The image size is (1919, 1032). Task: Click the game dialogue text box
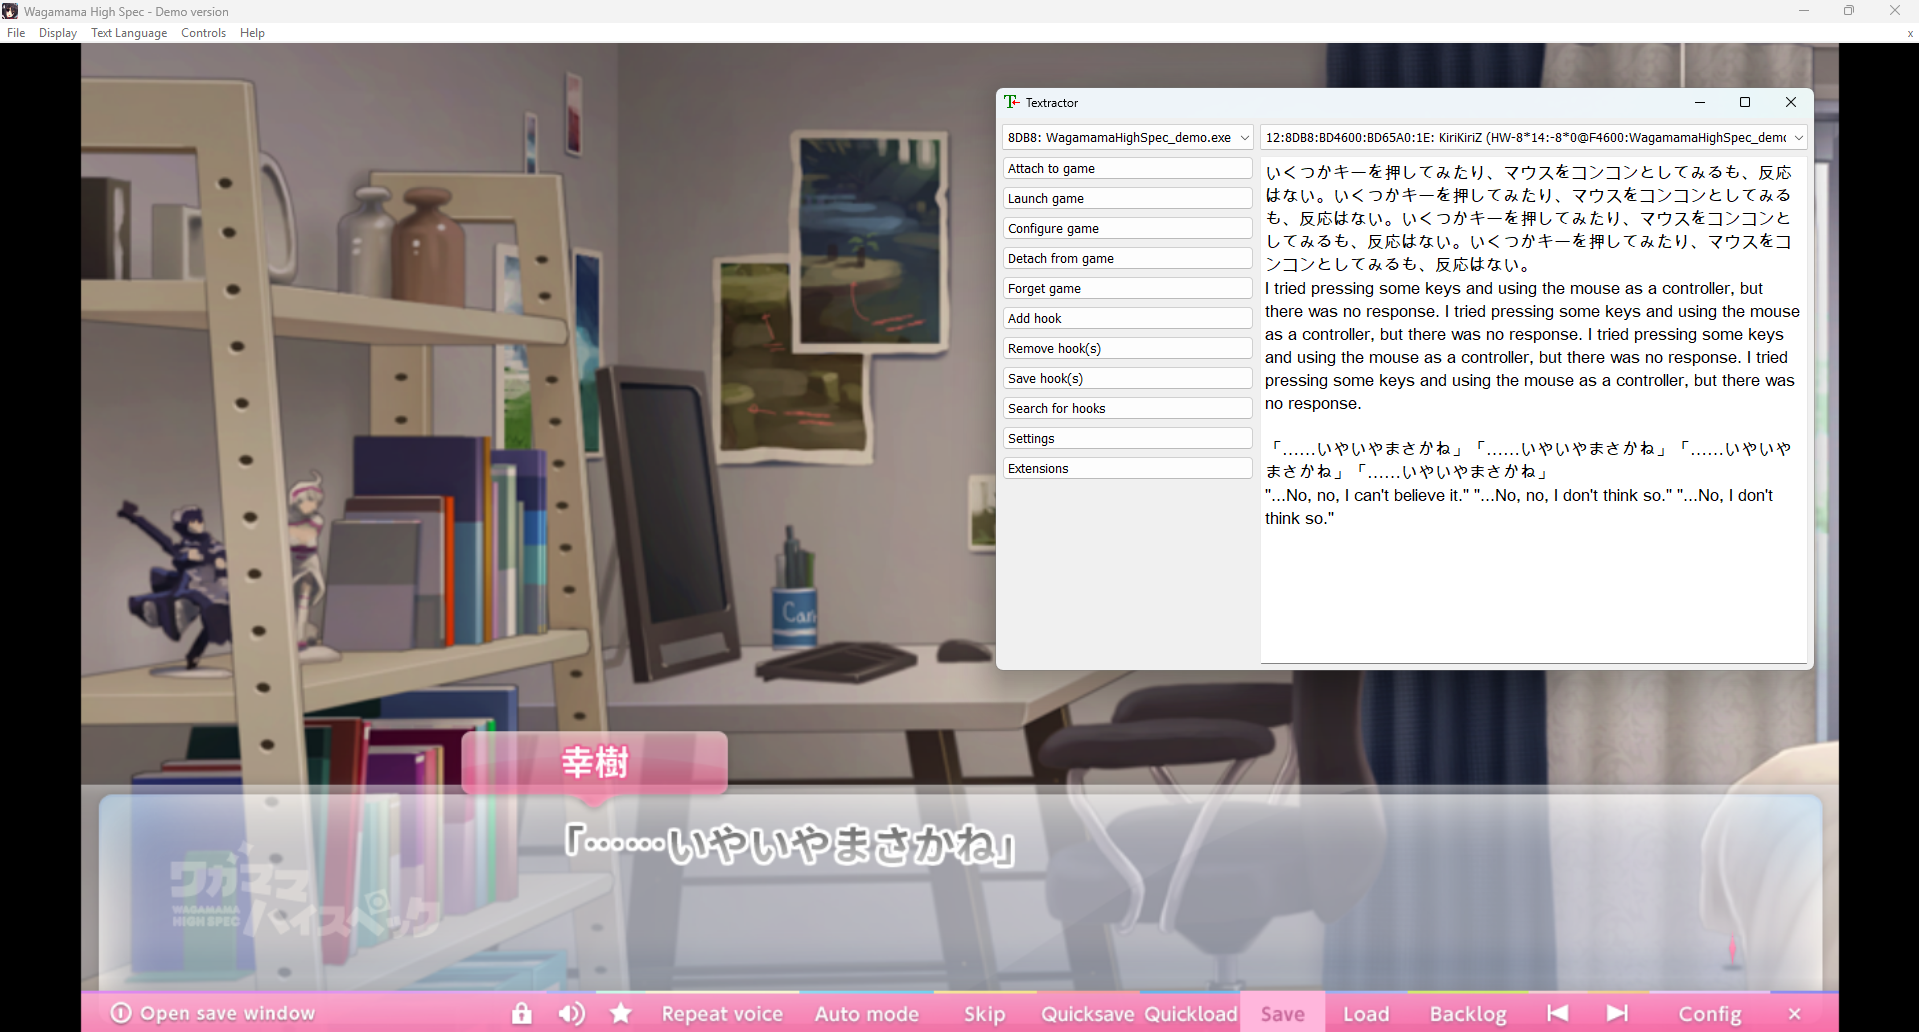click(960, 892)
